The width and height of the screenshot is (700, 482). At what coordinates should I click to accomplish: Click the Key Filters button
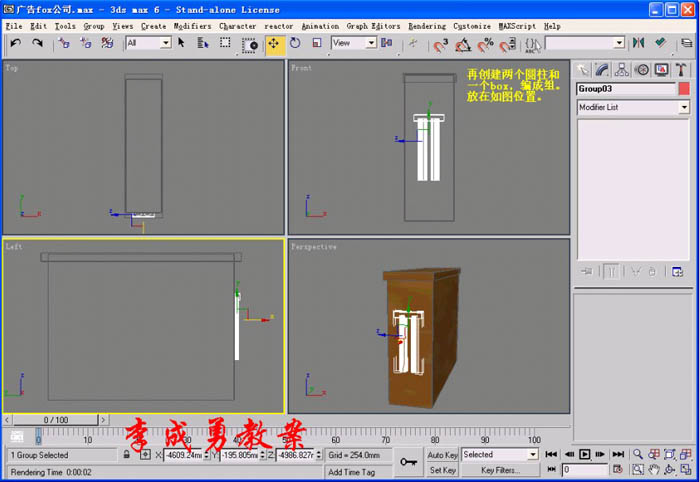click(500, 470)
